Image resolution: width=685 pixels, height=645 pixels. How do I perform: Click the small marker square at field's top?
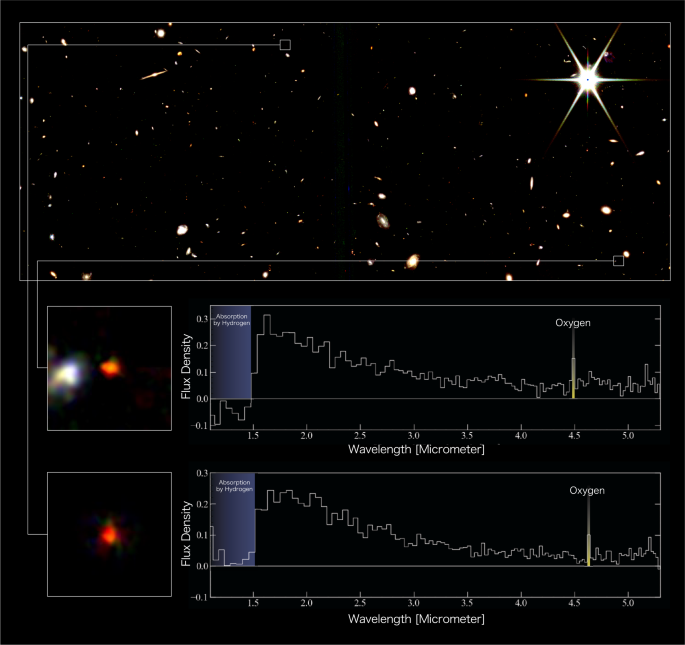coord(285,45)
